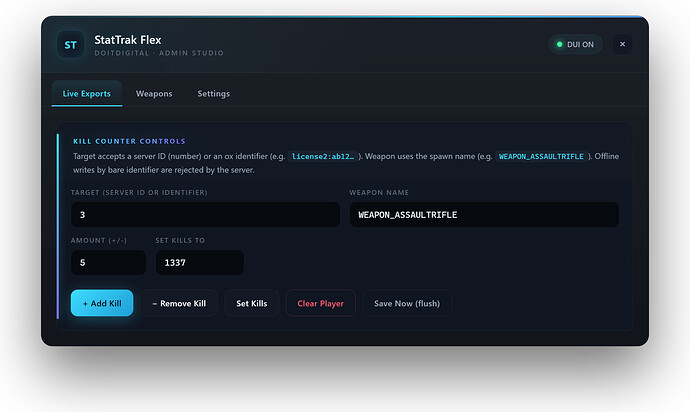This screenshot has width=690, height=412.
Task: Click the WEAPON_ASSAULTRIFLE example chip in description
Action: point(541,156)
